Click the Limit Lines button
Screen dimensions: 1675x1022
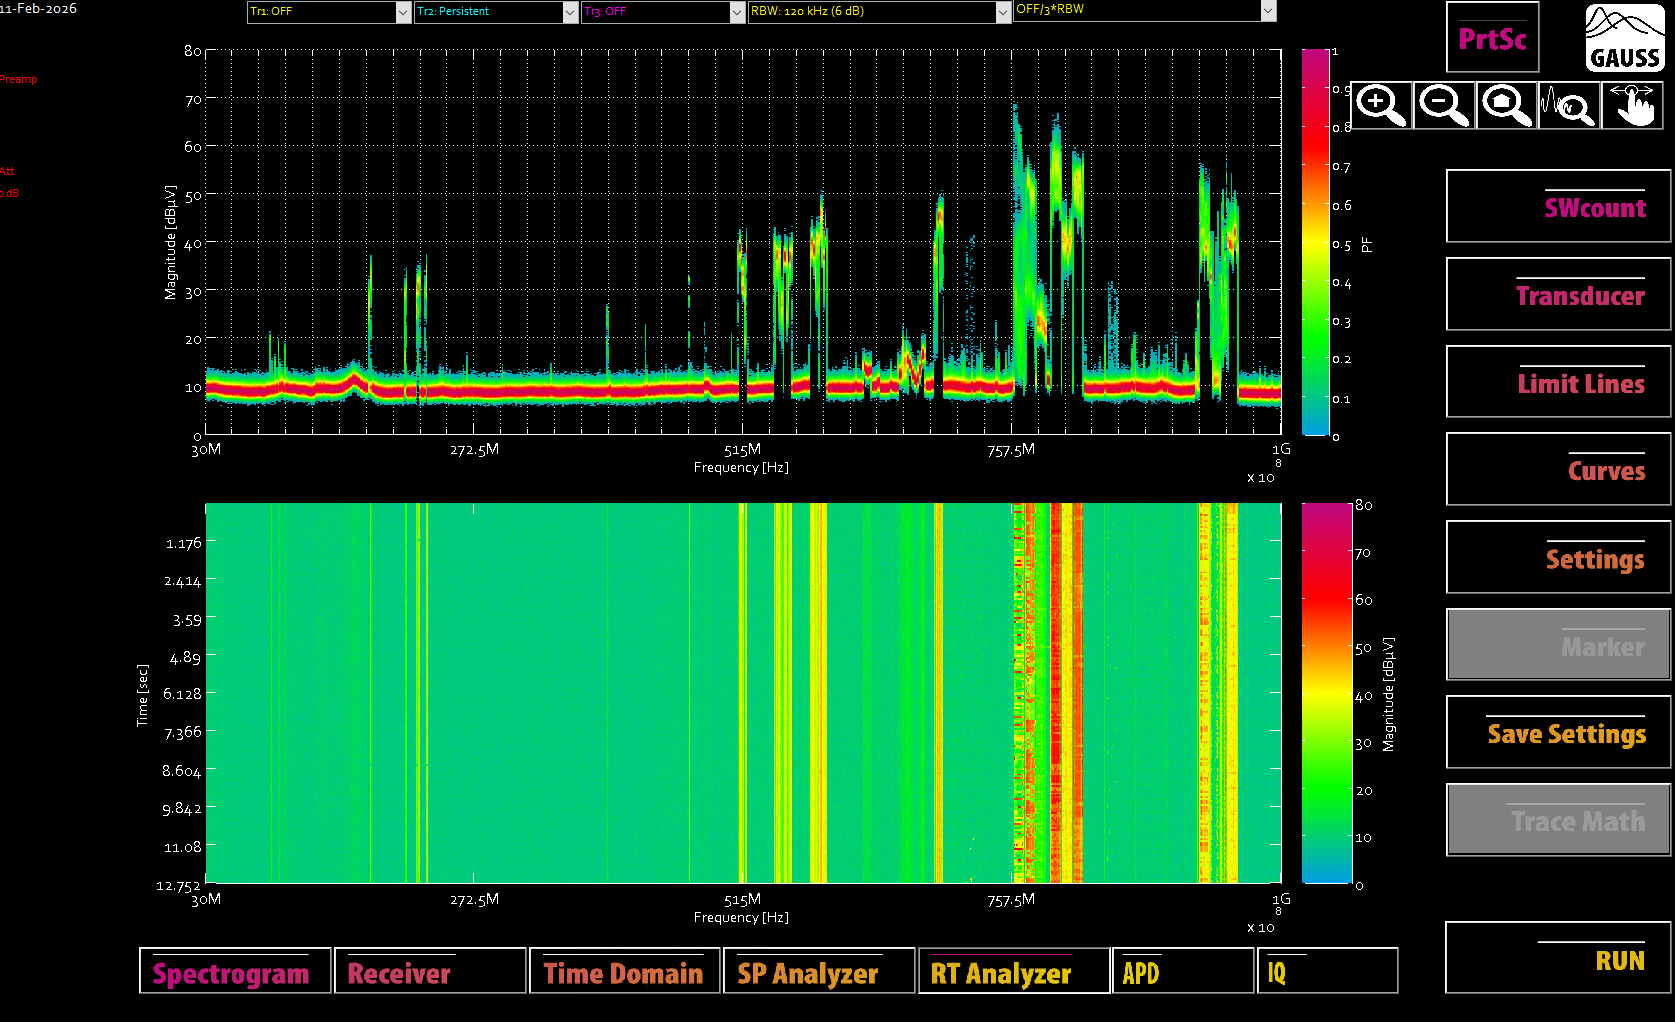[1557, 382]
